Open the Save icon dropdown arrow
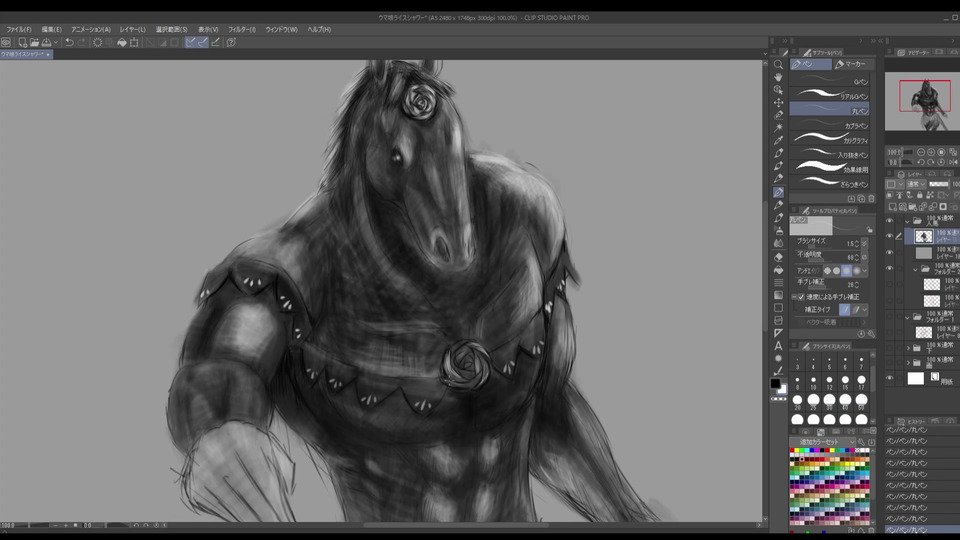960x540 pixels. 55,42
